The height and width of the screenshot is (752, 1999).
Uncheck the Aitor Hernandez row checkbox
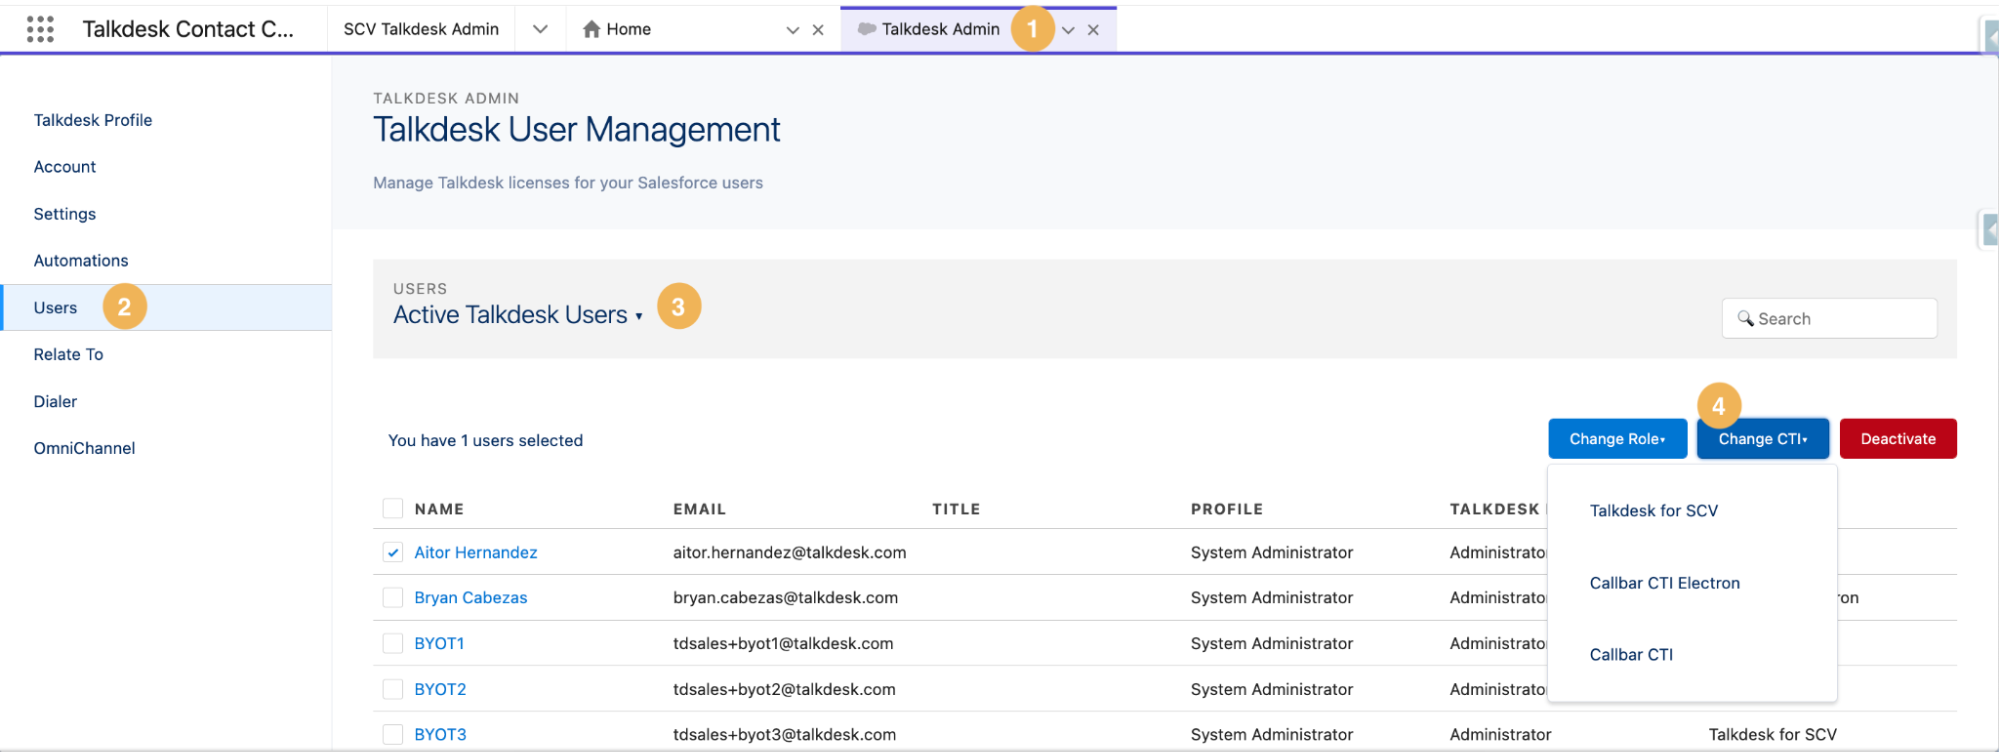click(393, 552)
